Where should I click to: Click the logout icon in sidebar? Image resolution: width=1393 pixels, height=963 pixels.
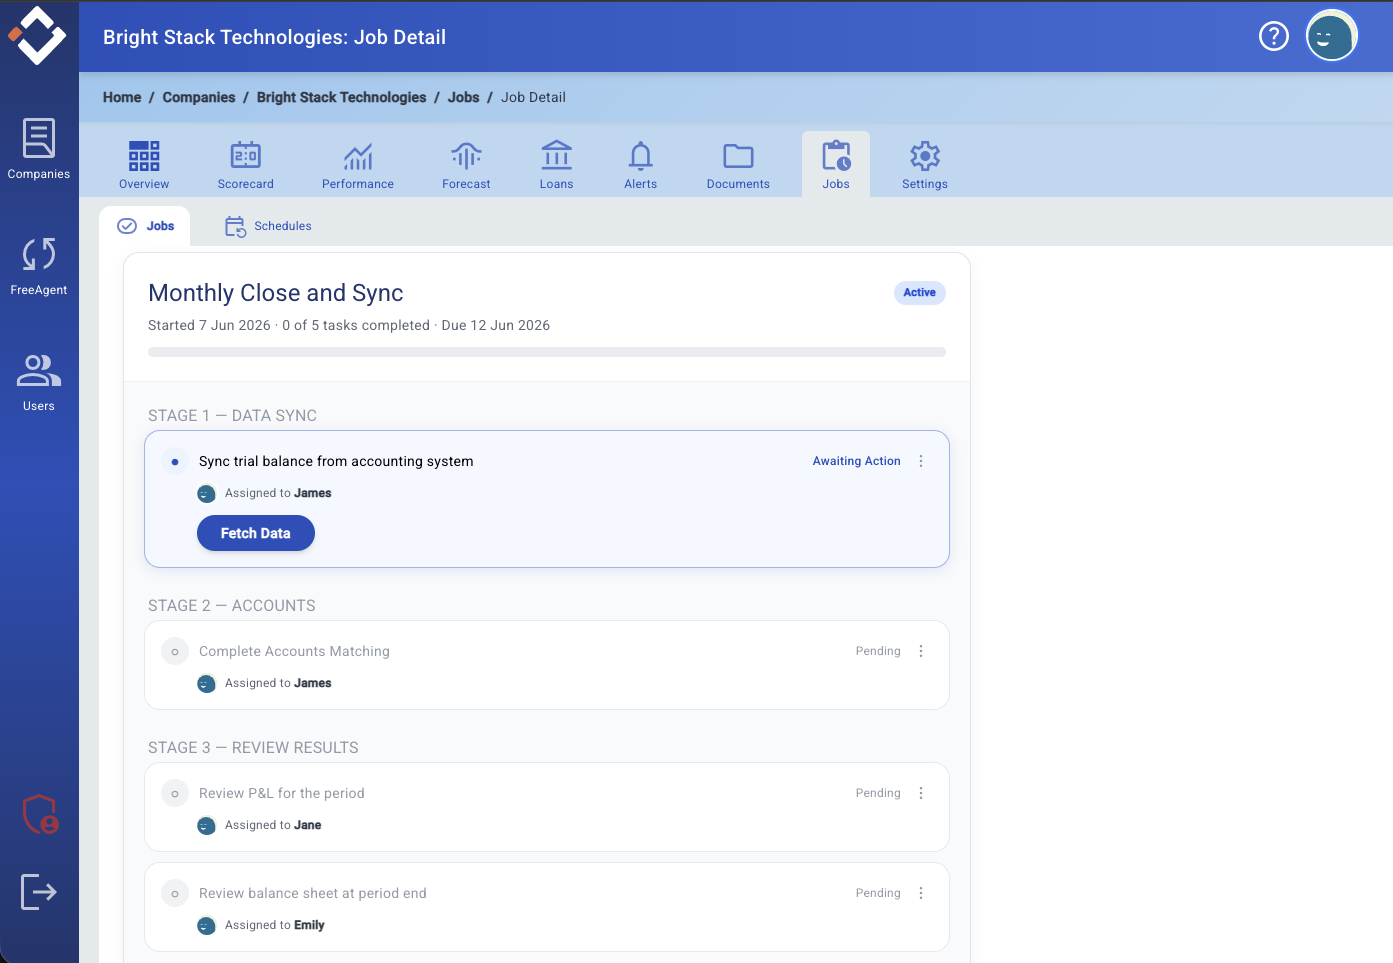[x=39, y=891]
